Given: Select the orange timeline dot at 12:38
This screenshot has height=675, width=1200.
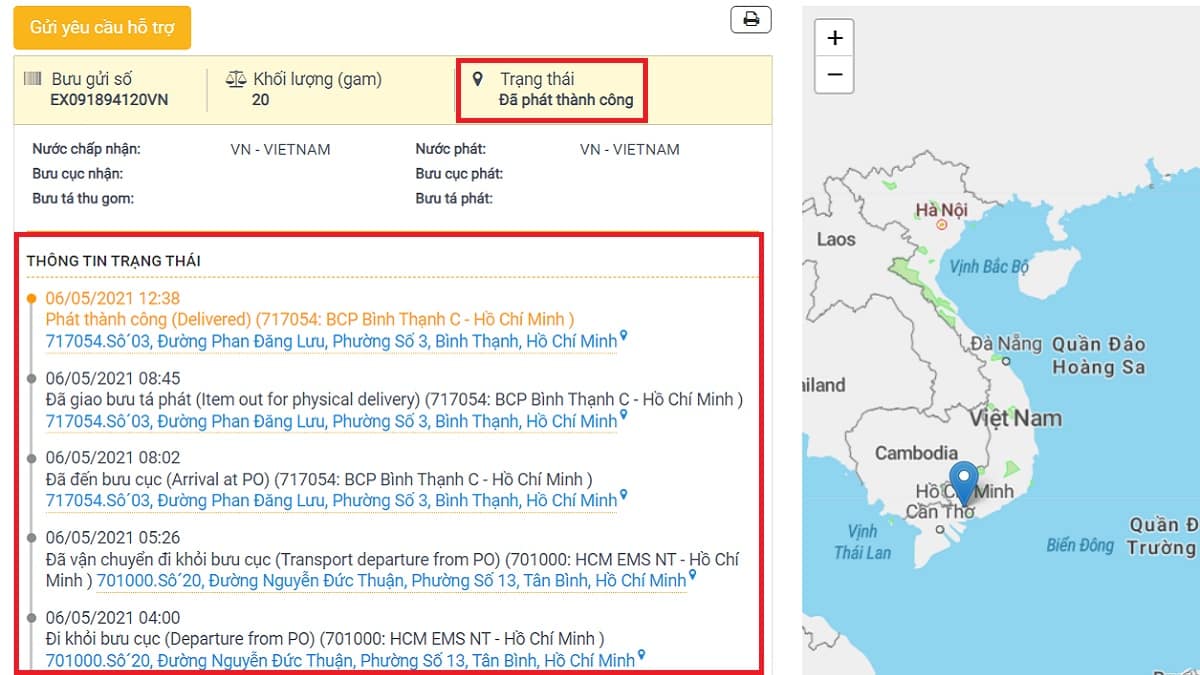Looking at the screenshot, I should tap(32, 298).
